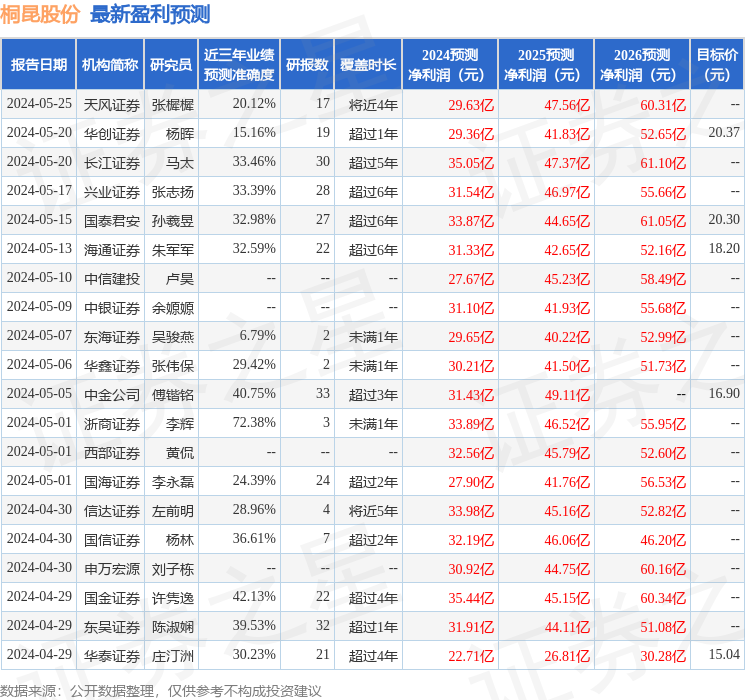
Task: Click the date 2024-05-25
Action: point(39,104)
